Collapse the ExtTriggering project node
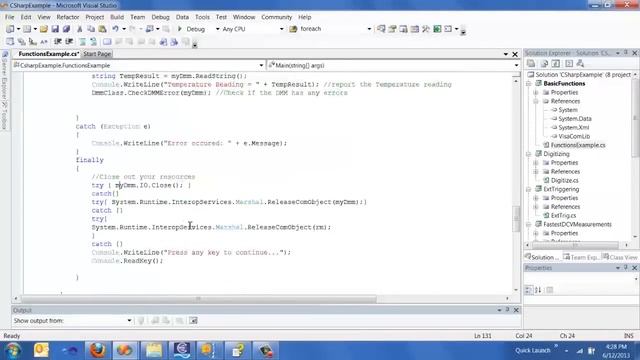The image size is (640, 360). pyautogui.click(x=529, y=189)
